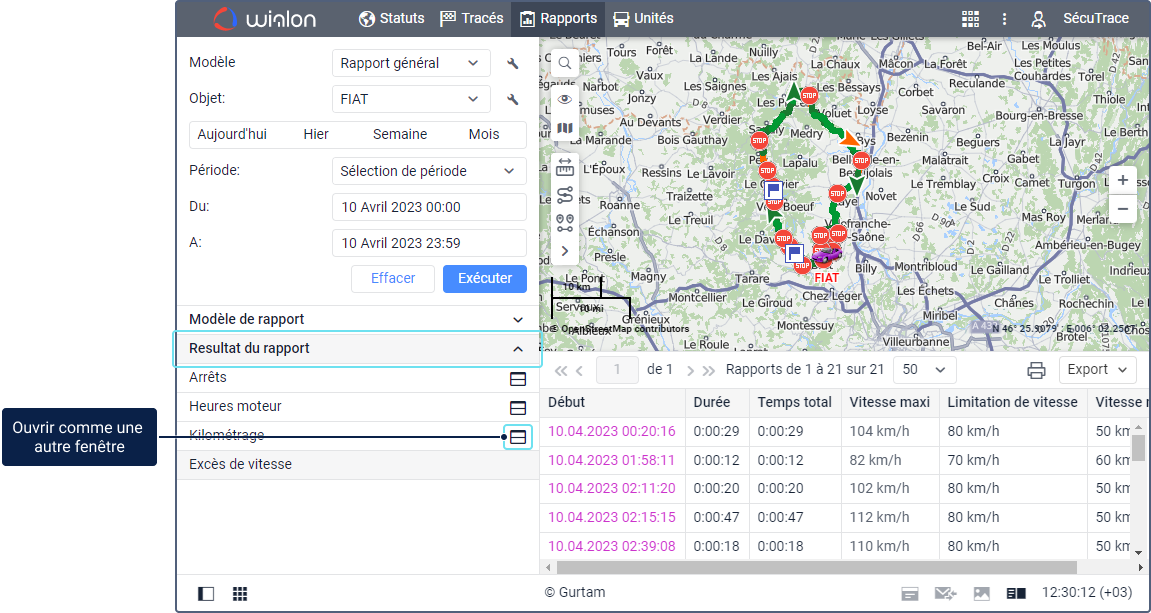Collapse the Resultat du rapport section
1151x613 pixels.
pos(518,349)
